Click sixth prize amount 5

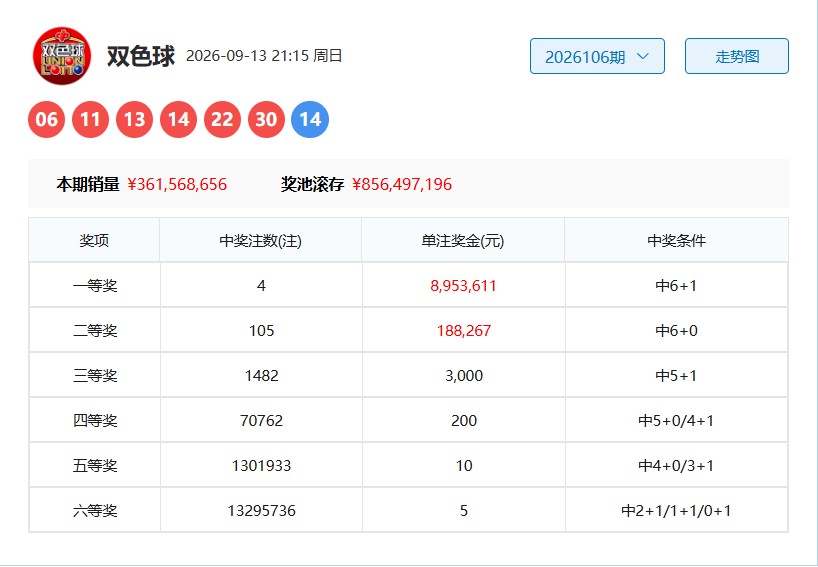464,510
